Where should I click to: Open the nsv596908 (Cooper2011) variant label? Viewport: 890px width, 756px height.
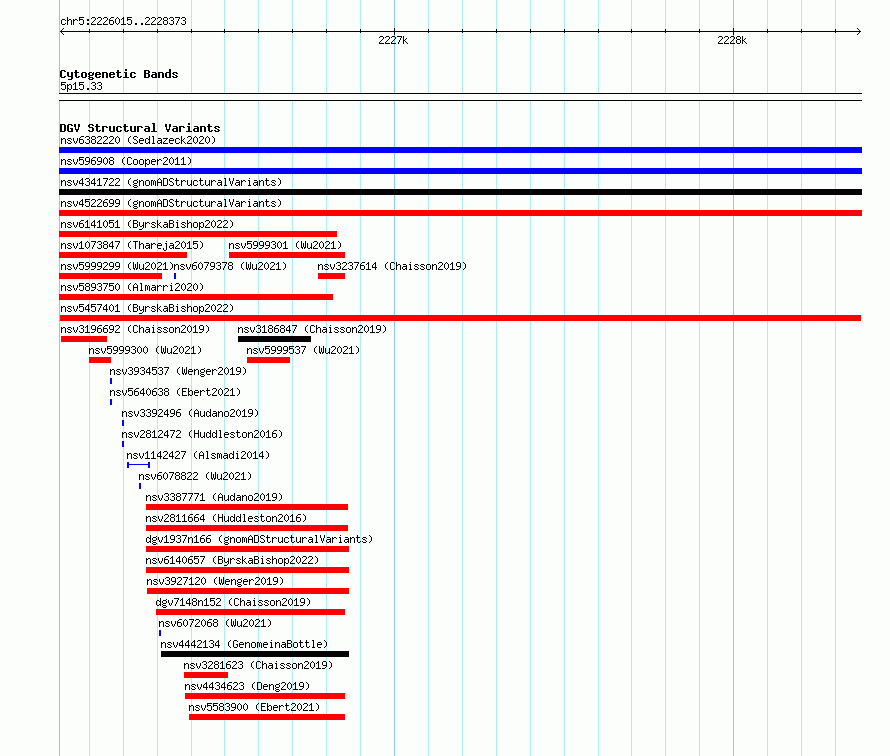[x=126, y=161]
